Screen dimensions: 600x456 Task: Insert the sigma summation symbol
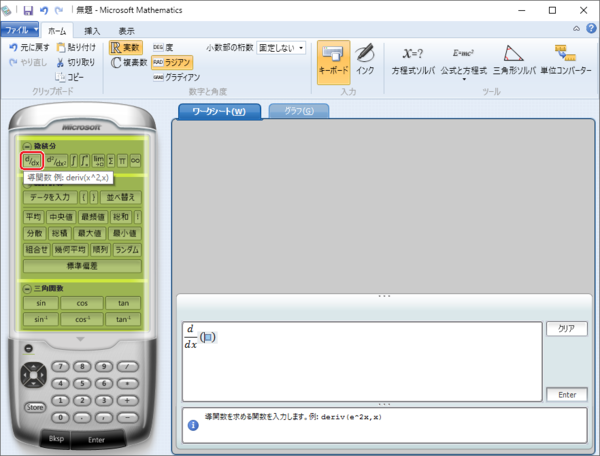point(111,161)
